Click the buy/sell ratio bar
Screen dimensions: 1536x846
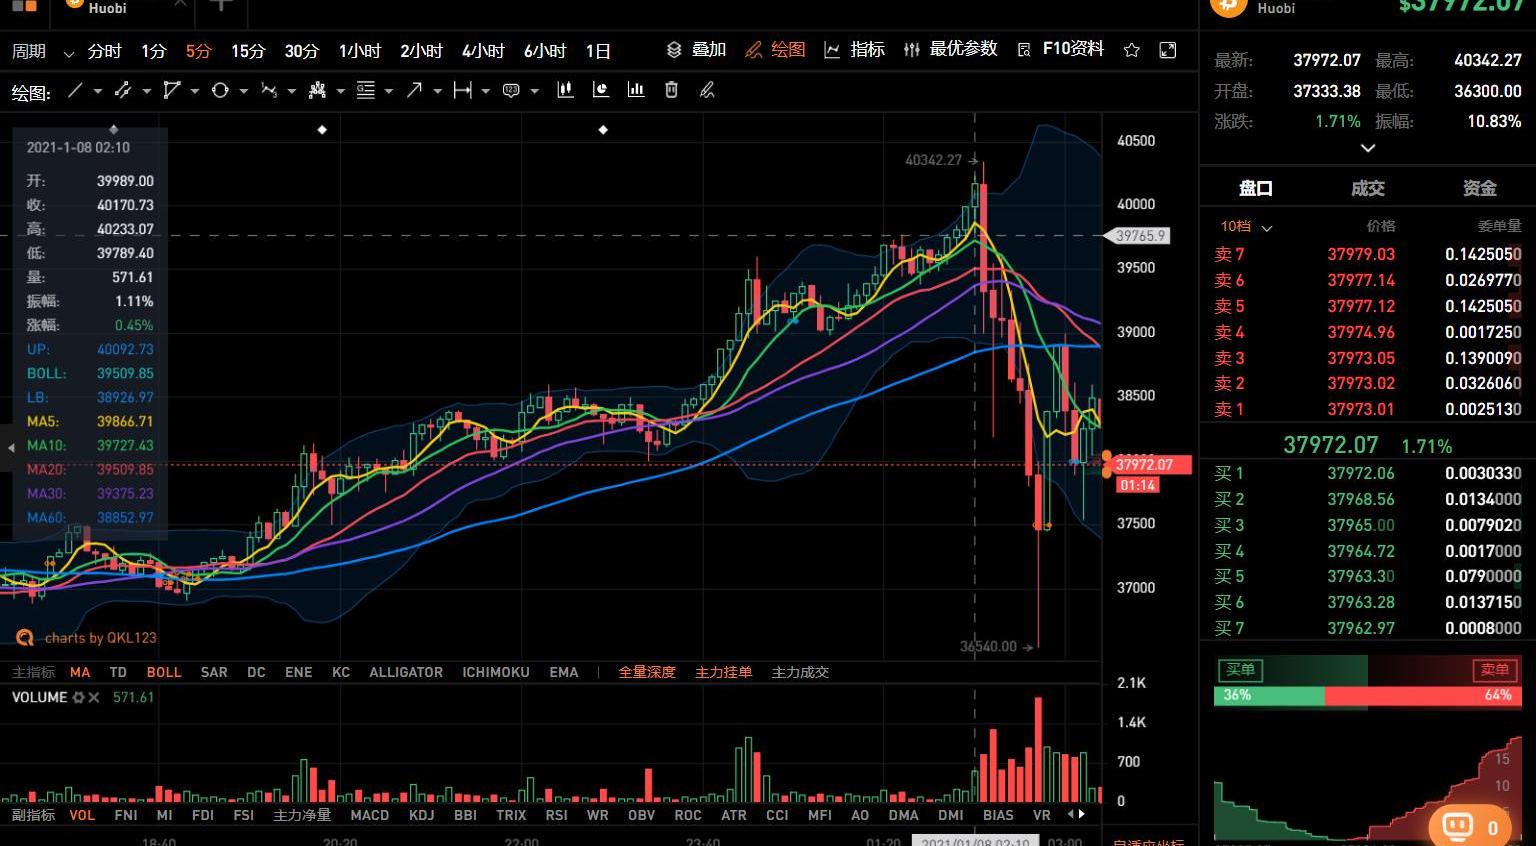point(1367,695)
